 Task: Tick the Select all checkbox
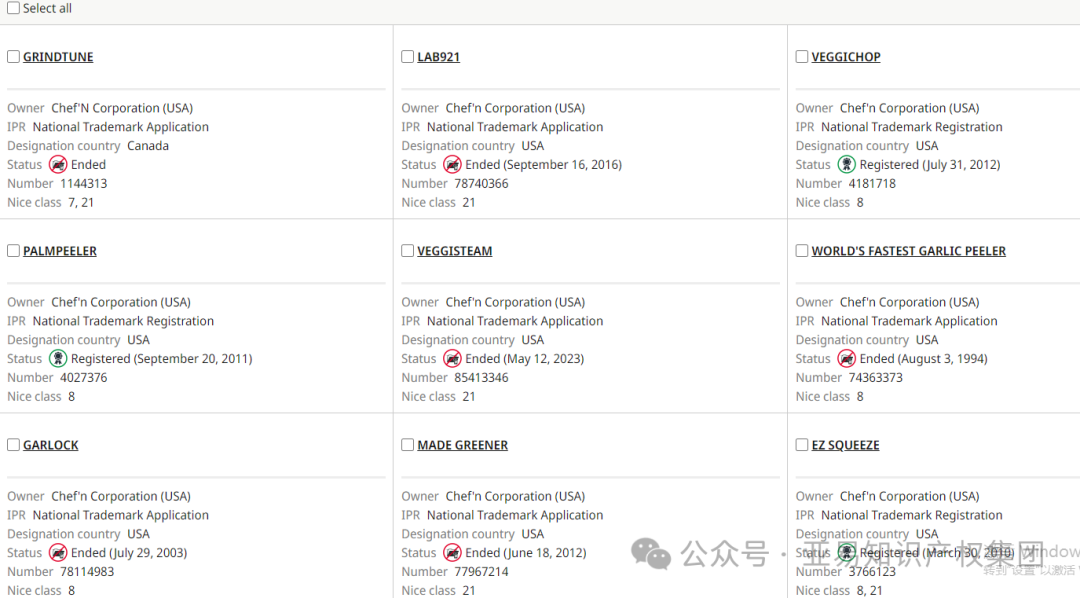tap(13, 8)
